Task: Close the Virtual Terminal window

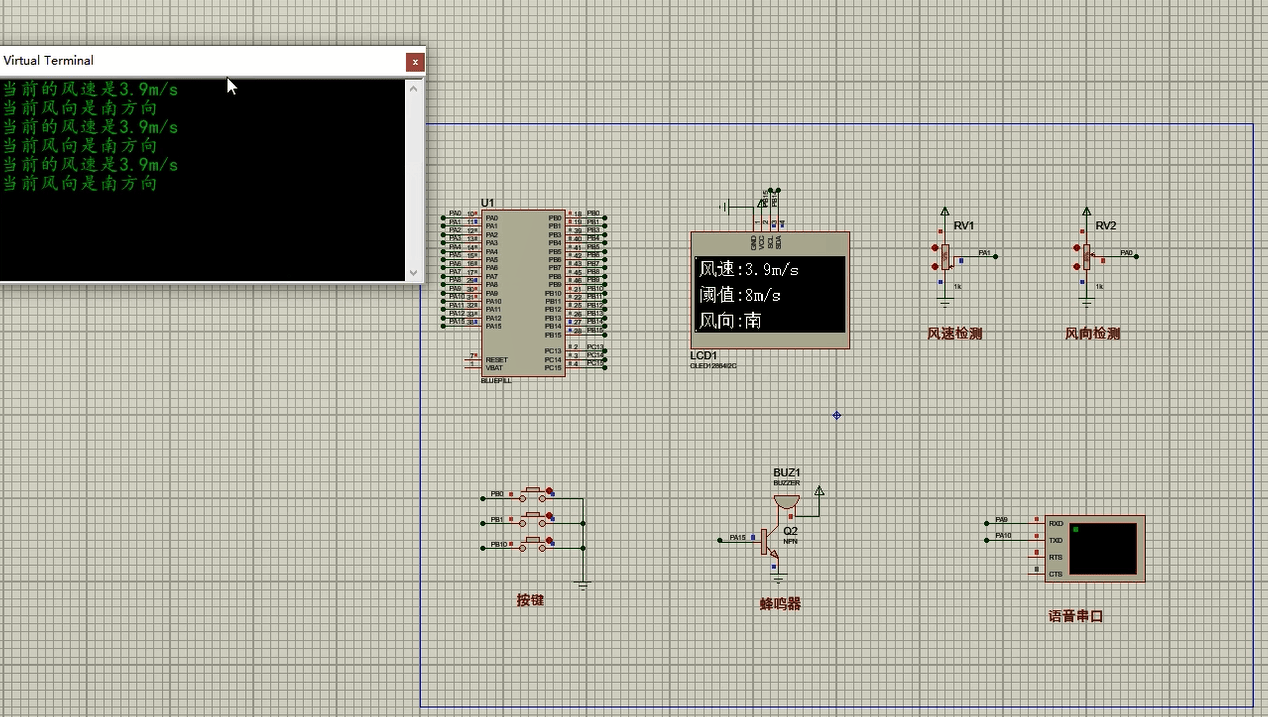Action: tap(414, 61)
